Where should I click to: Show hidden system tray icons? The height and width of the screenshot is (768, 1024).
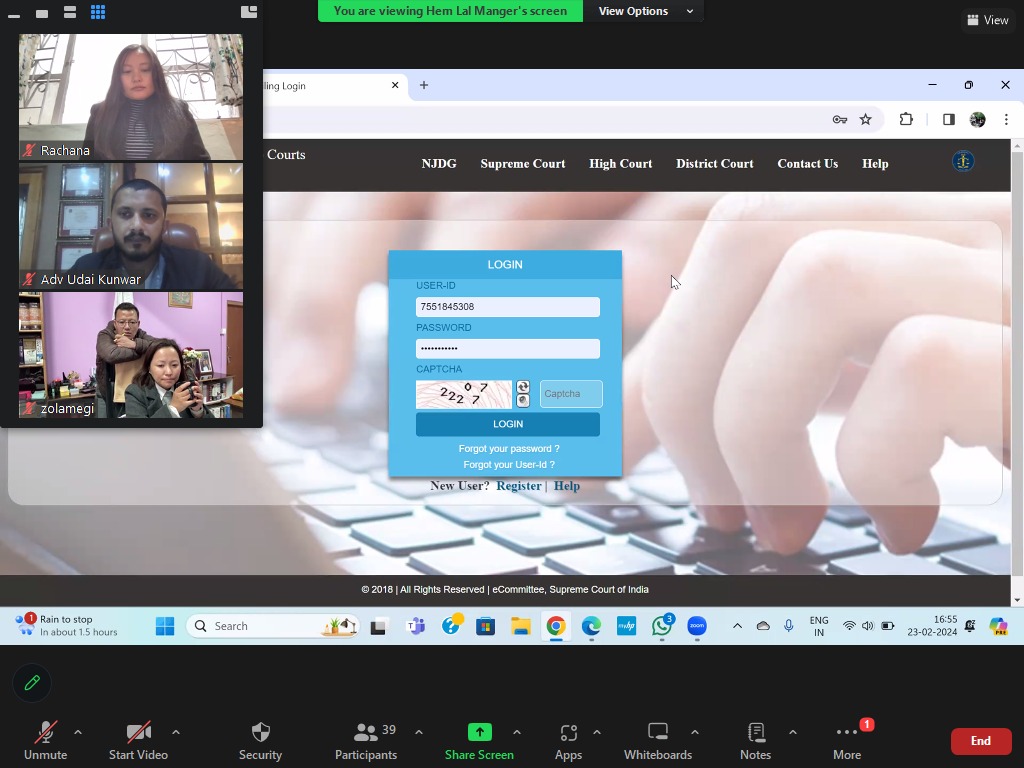737,626
